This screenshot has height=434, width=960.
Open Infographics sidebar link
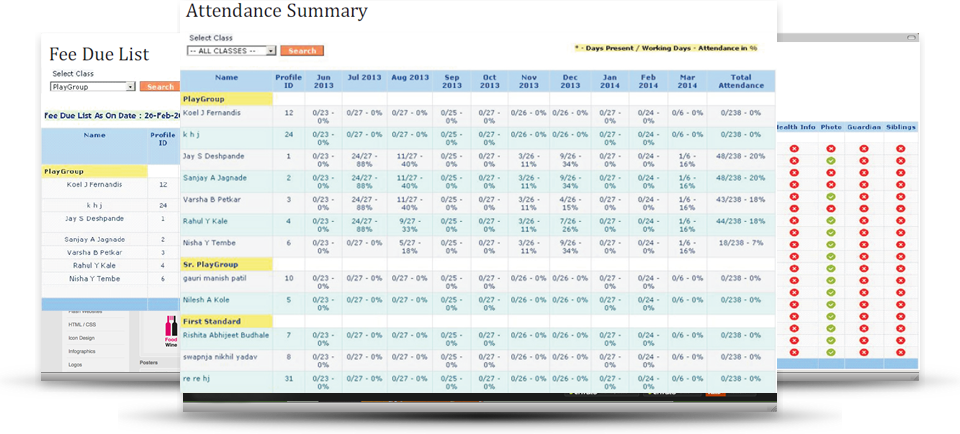(x=81, y=351)
